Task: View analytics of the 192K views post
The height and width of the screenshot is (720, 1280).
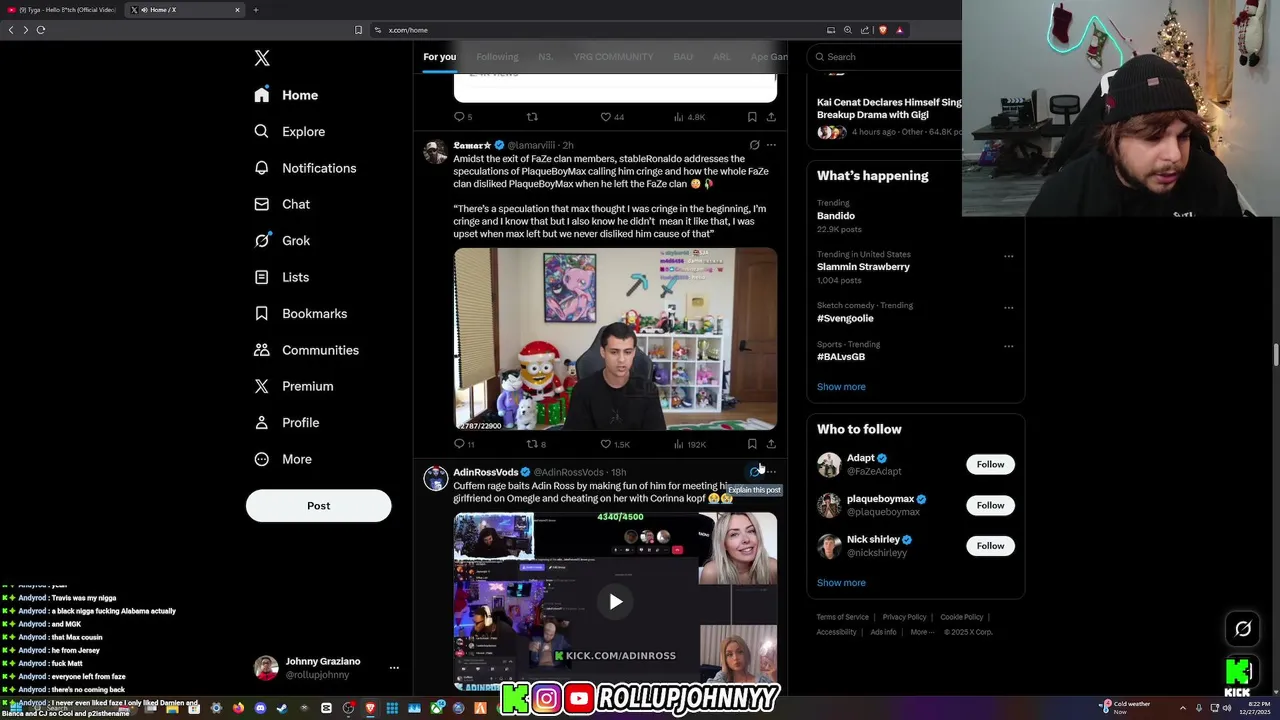Action: pyautogui.click(x=690, y=444)
